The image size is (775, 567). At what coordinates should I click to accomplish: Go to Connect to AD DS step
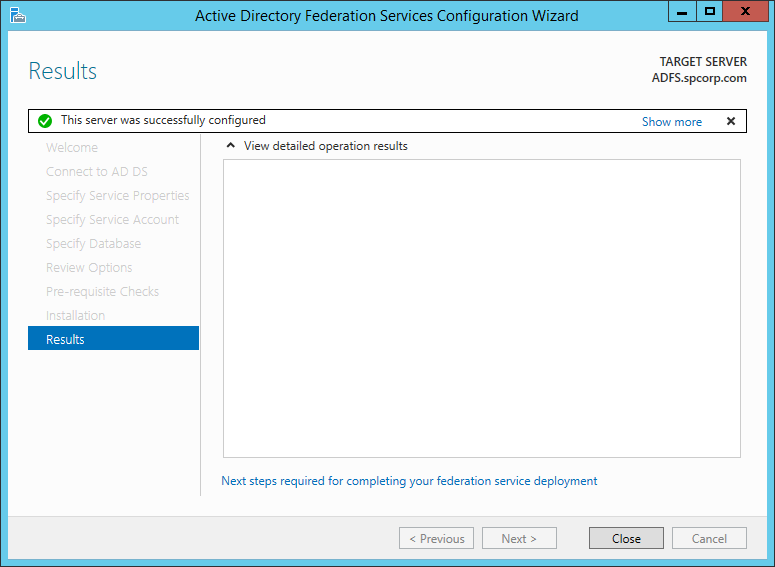point(97,171)
